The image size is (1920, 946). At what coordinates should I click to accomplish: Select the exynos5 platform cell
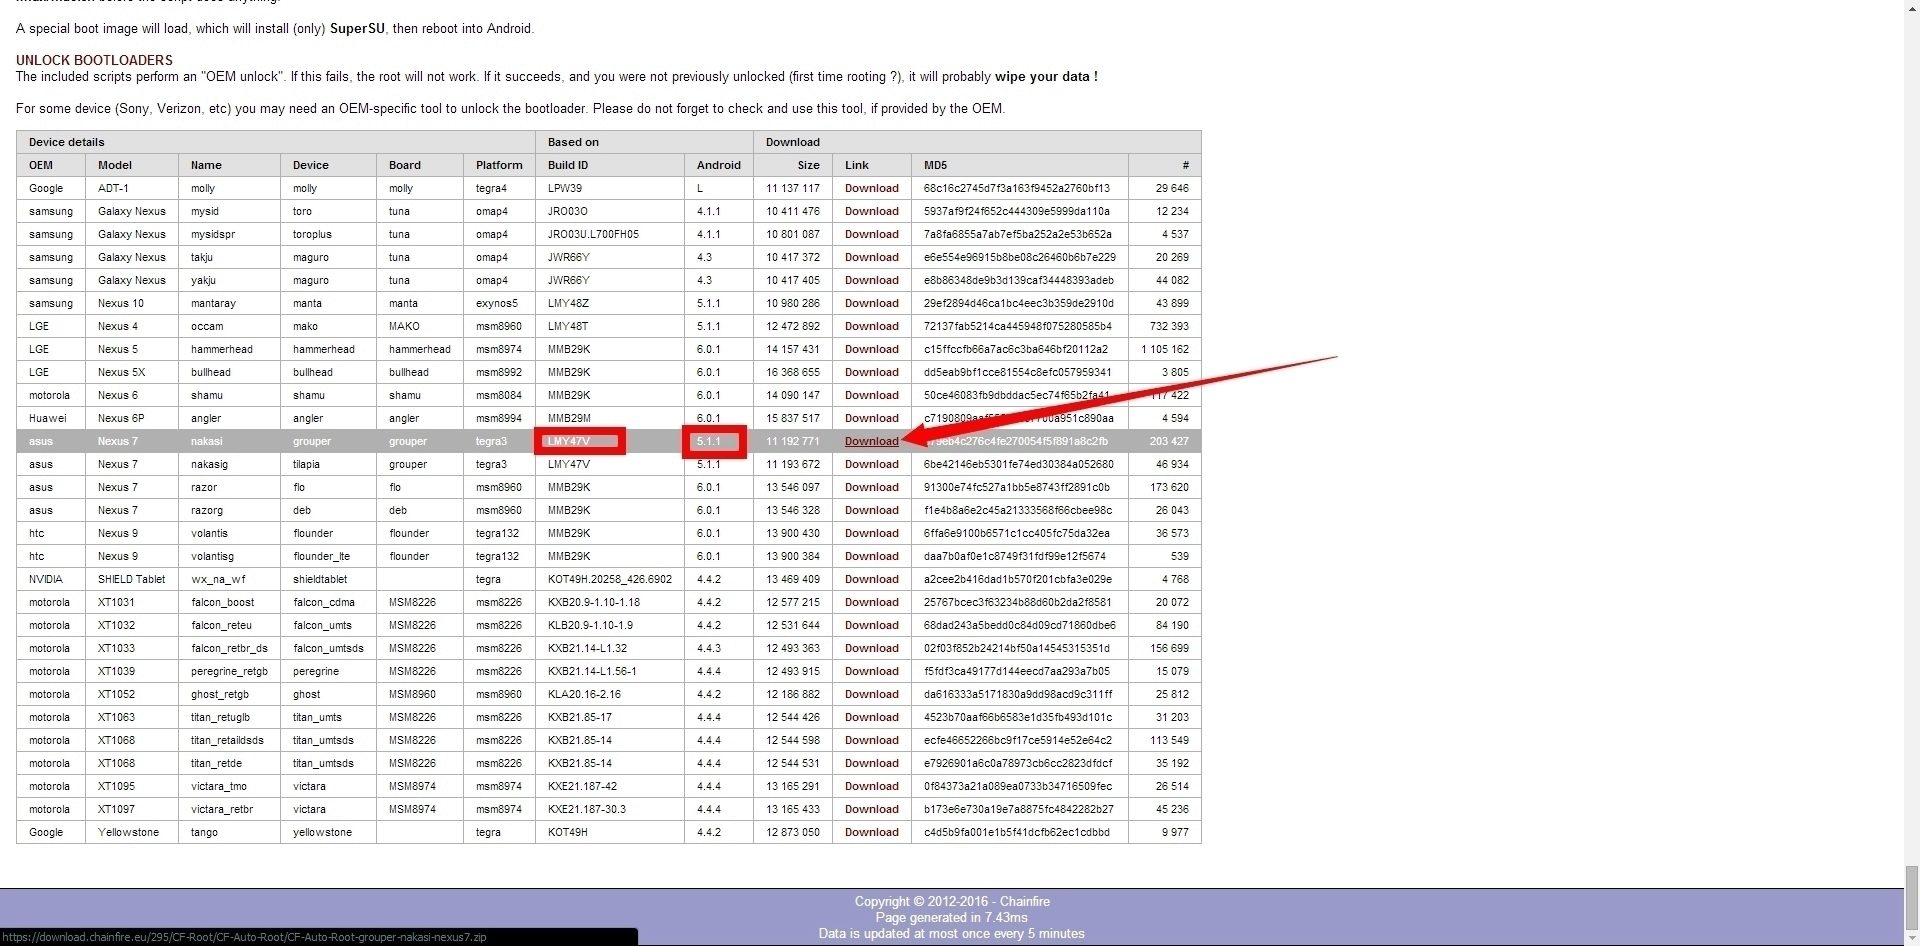497,303
